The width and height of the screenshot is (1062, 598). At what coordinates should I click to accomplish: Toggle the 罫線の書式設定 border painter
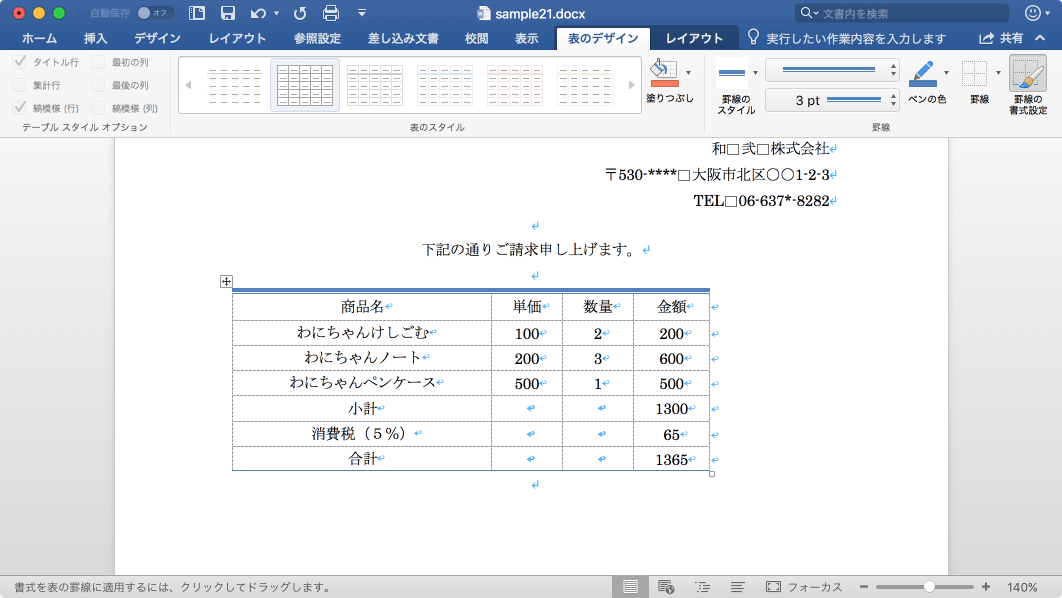coord(1027,85)
